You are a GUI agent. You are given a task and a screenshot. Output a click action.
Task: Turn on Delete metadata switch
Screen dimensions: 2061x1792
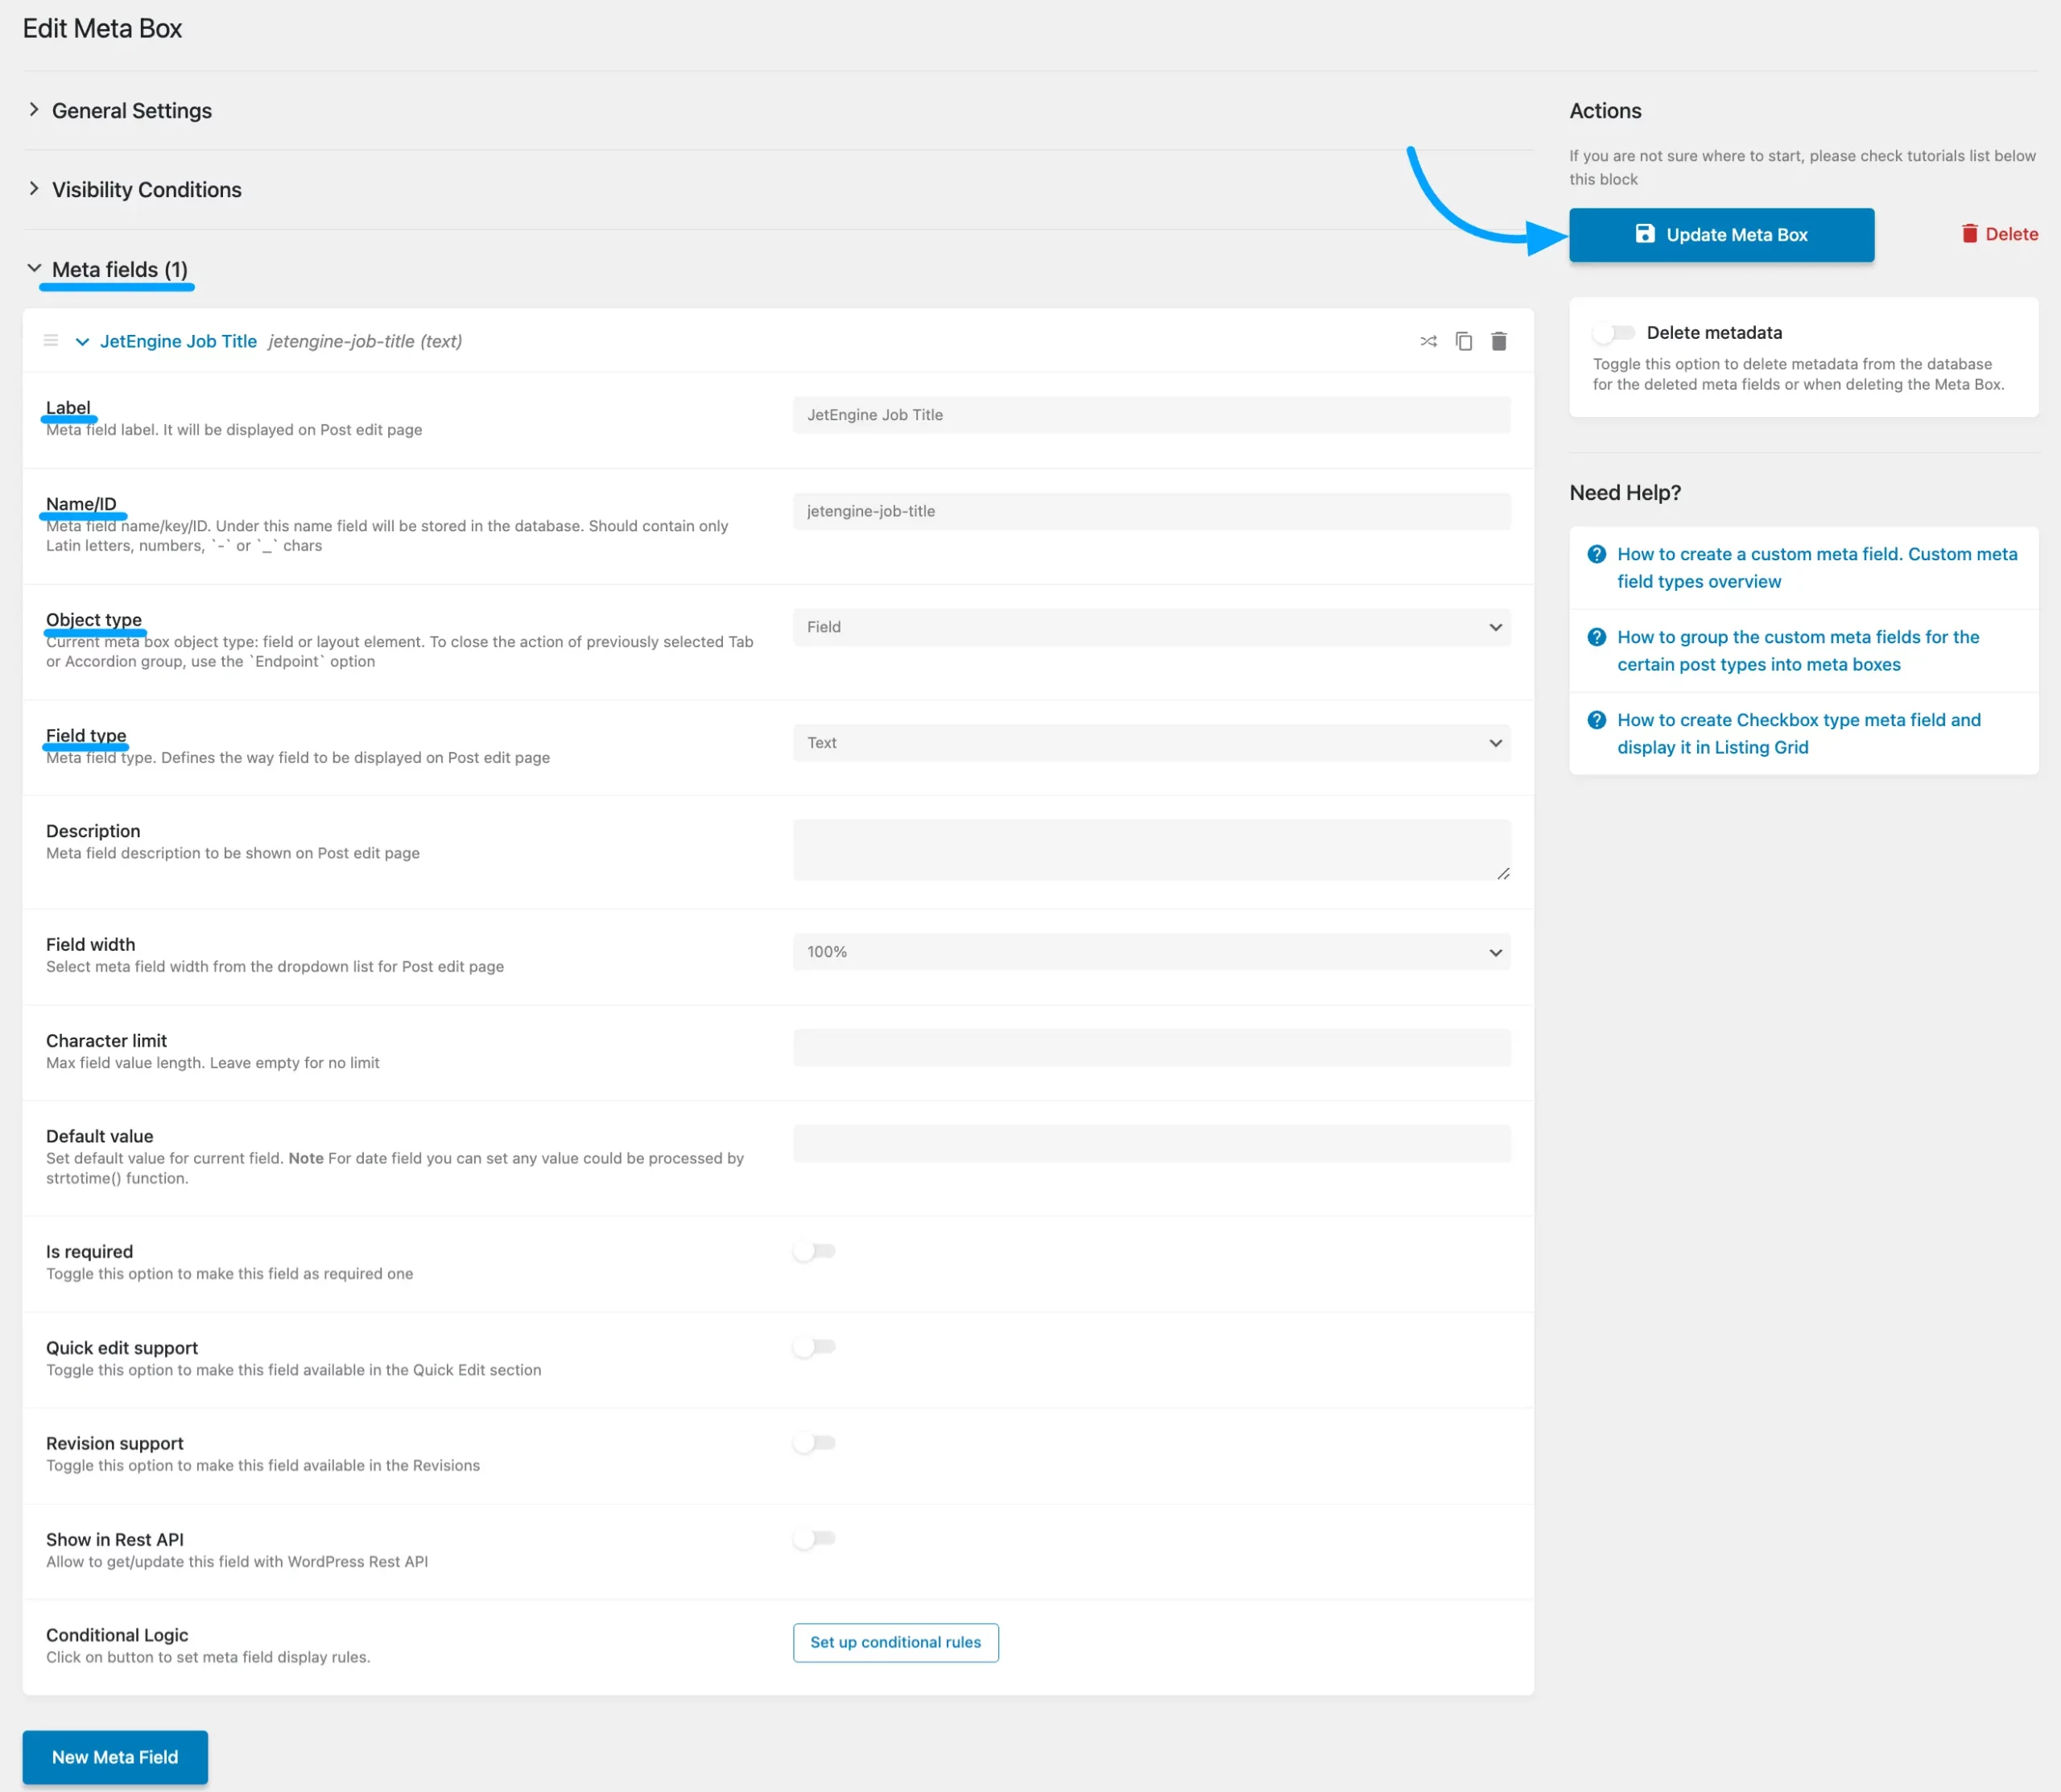click(1613, 333)
